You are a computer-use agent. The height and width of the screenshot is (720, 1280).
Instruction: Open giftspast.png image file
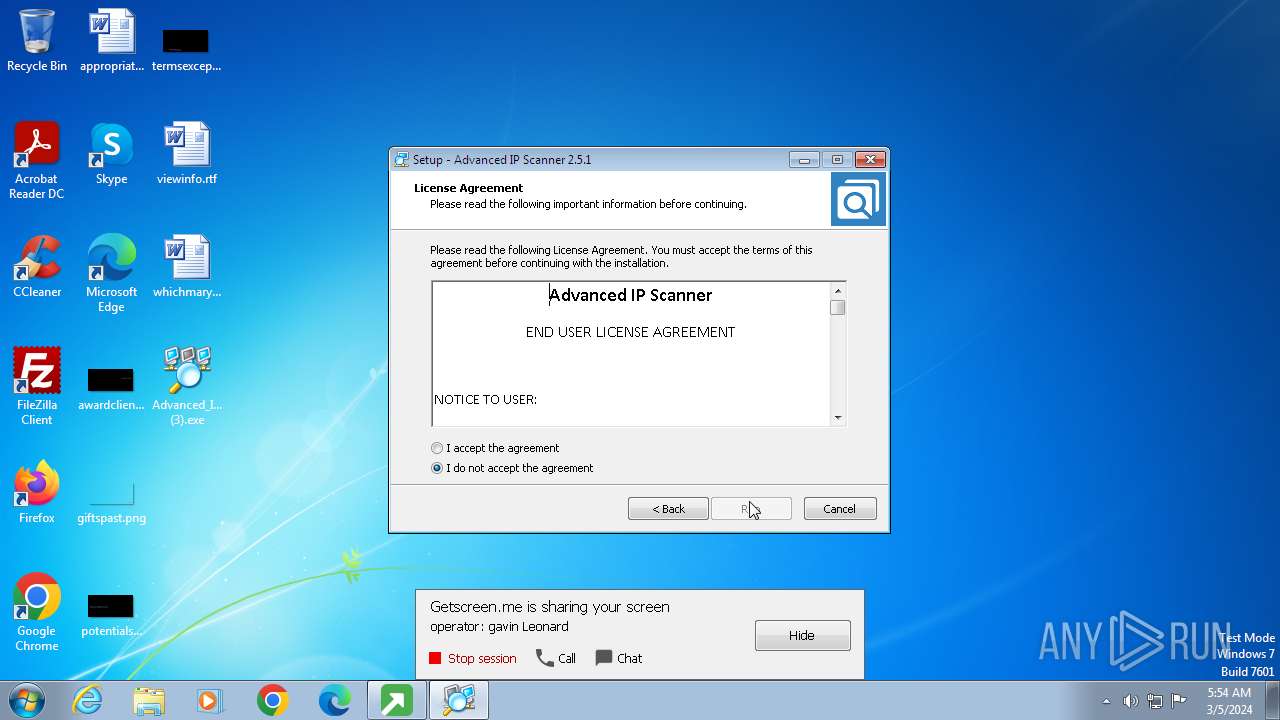(x=111, y=500)
